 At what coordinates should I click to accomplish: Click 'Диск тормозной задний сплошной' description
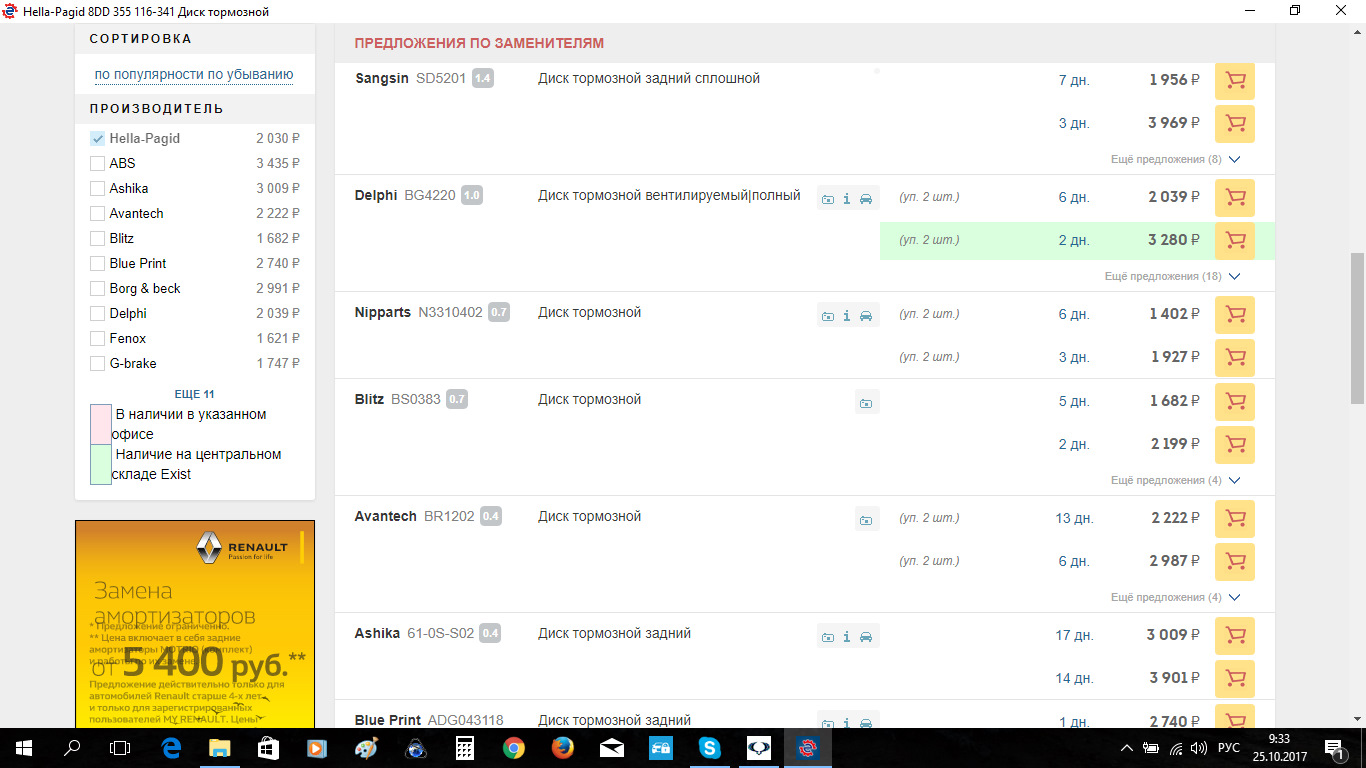click(649, 79)
